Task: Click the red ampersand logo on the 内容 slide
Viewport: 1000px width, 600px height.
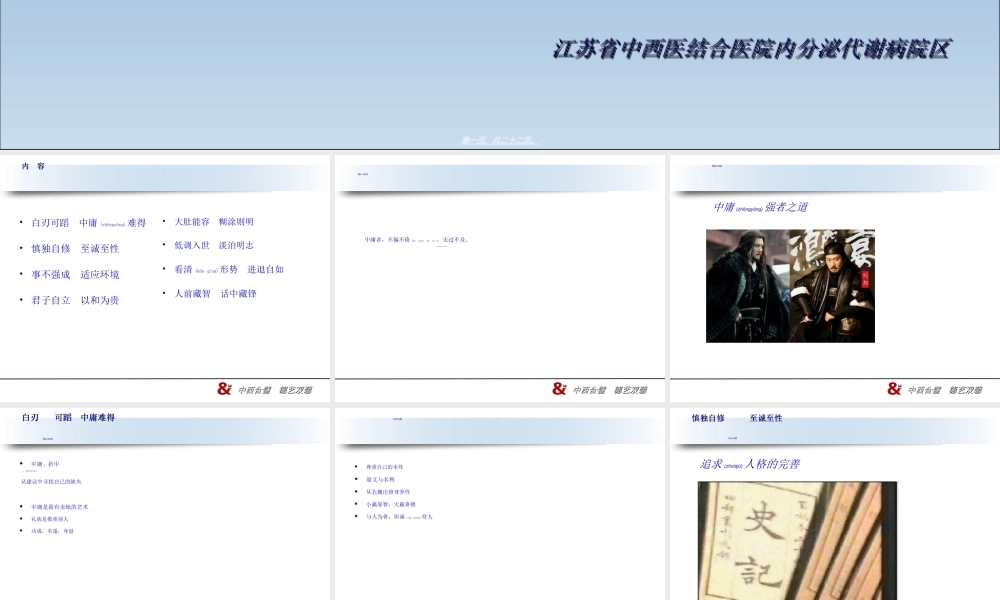Action: [225, 388]
